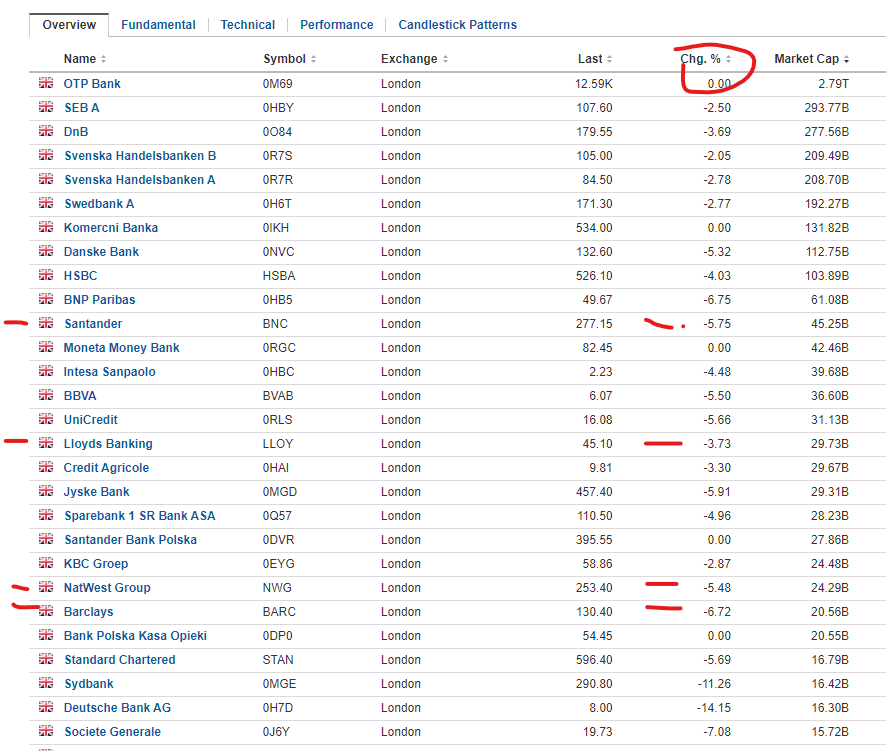Open Bank Polska Kasa Opieki link
This screenshot has width=886, height=751.
pyautogui.click(x=135, y=636)
